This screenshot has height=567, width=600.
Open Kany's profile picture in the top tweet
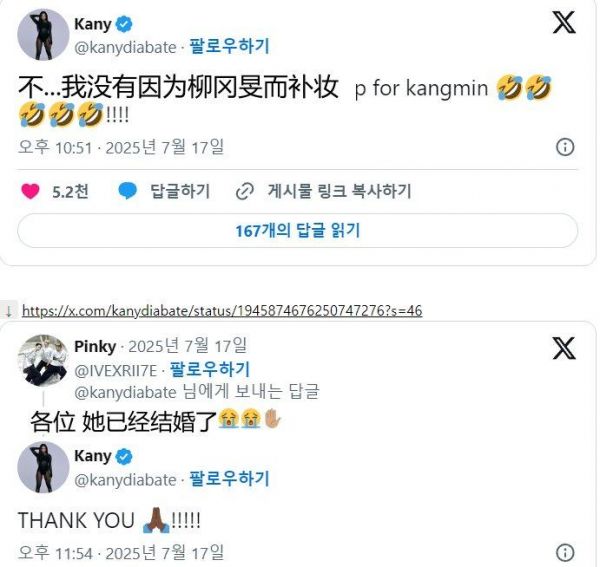coord(43,35)
